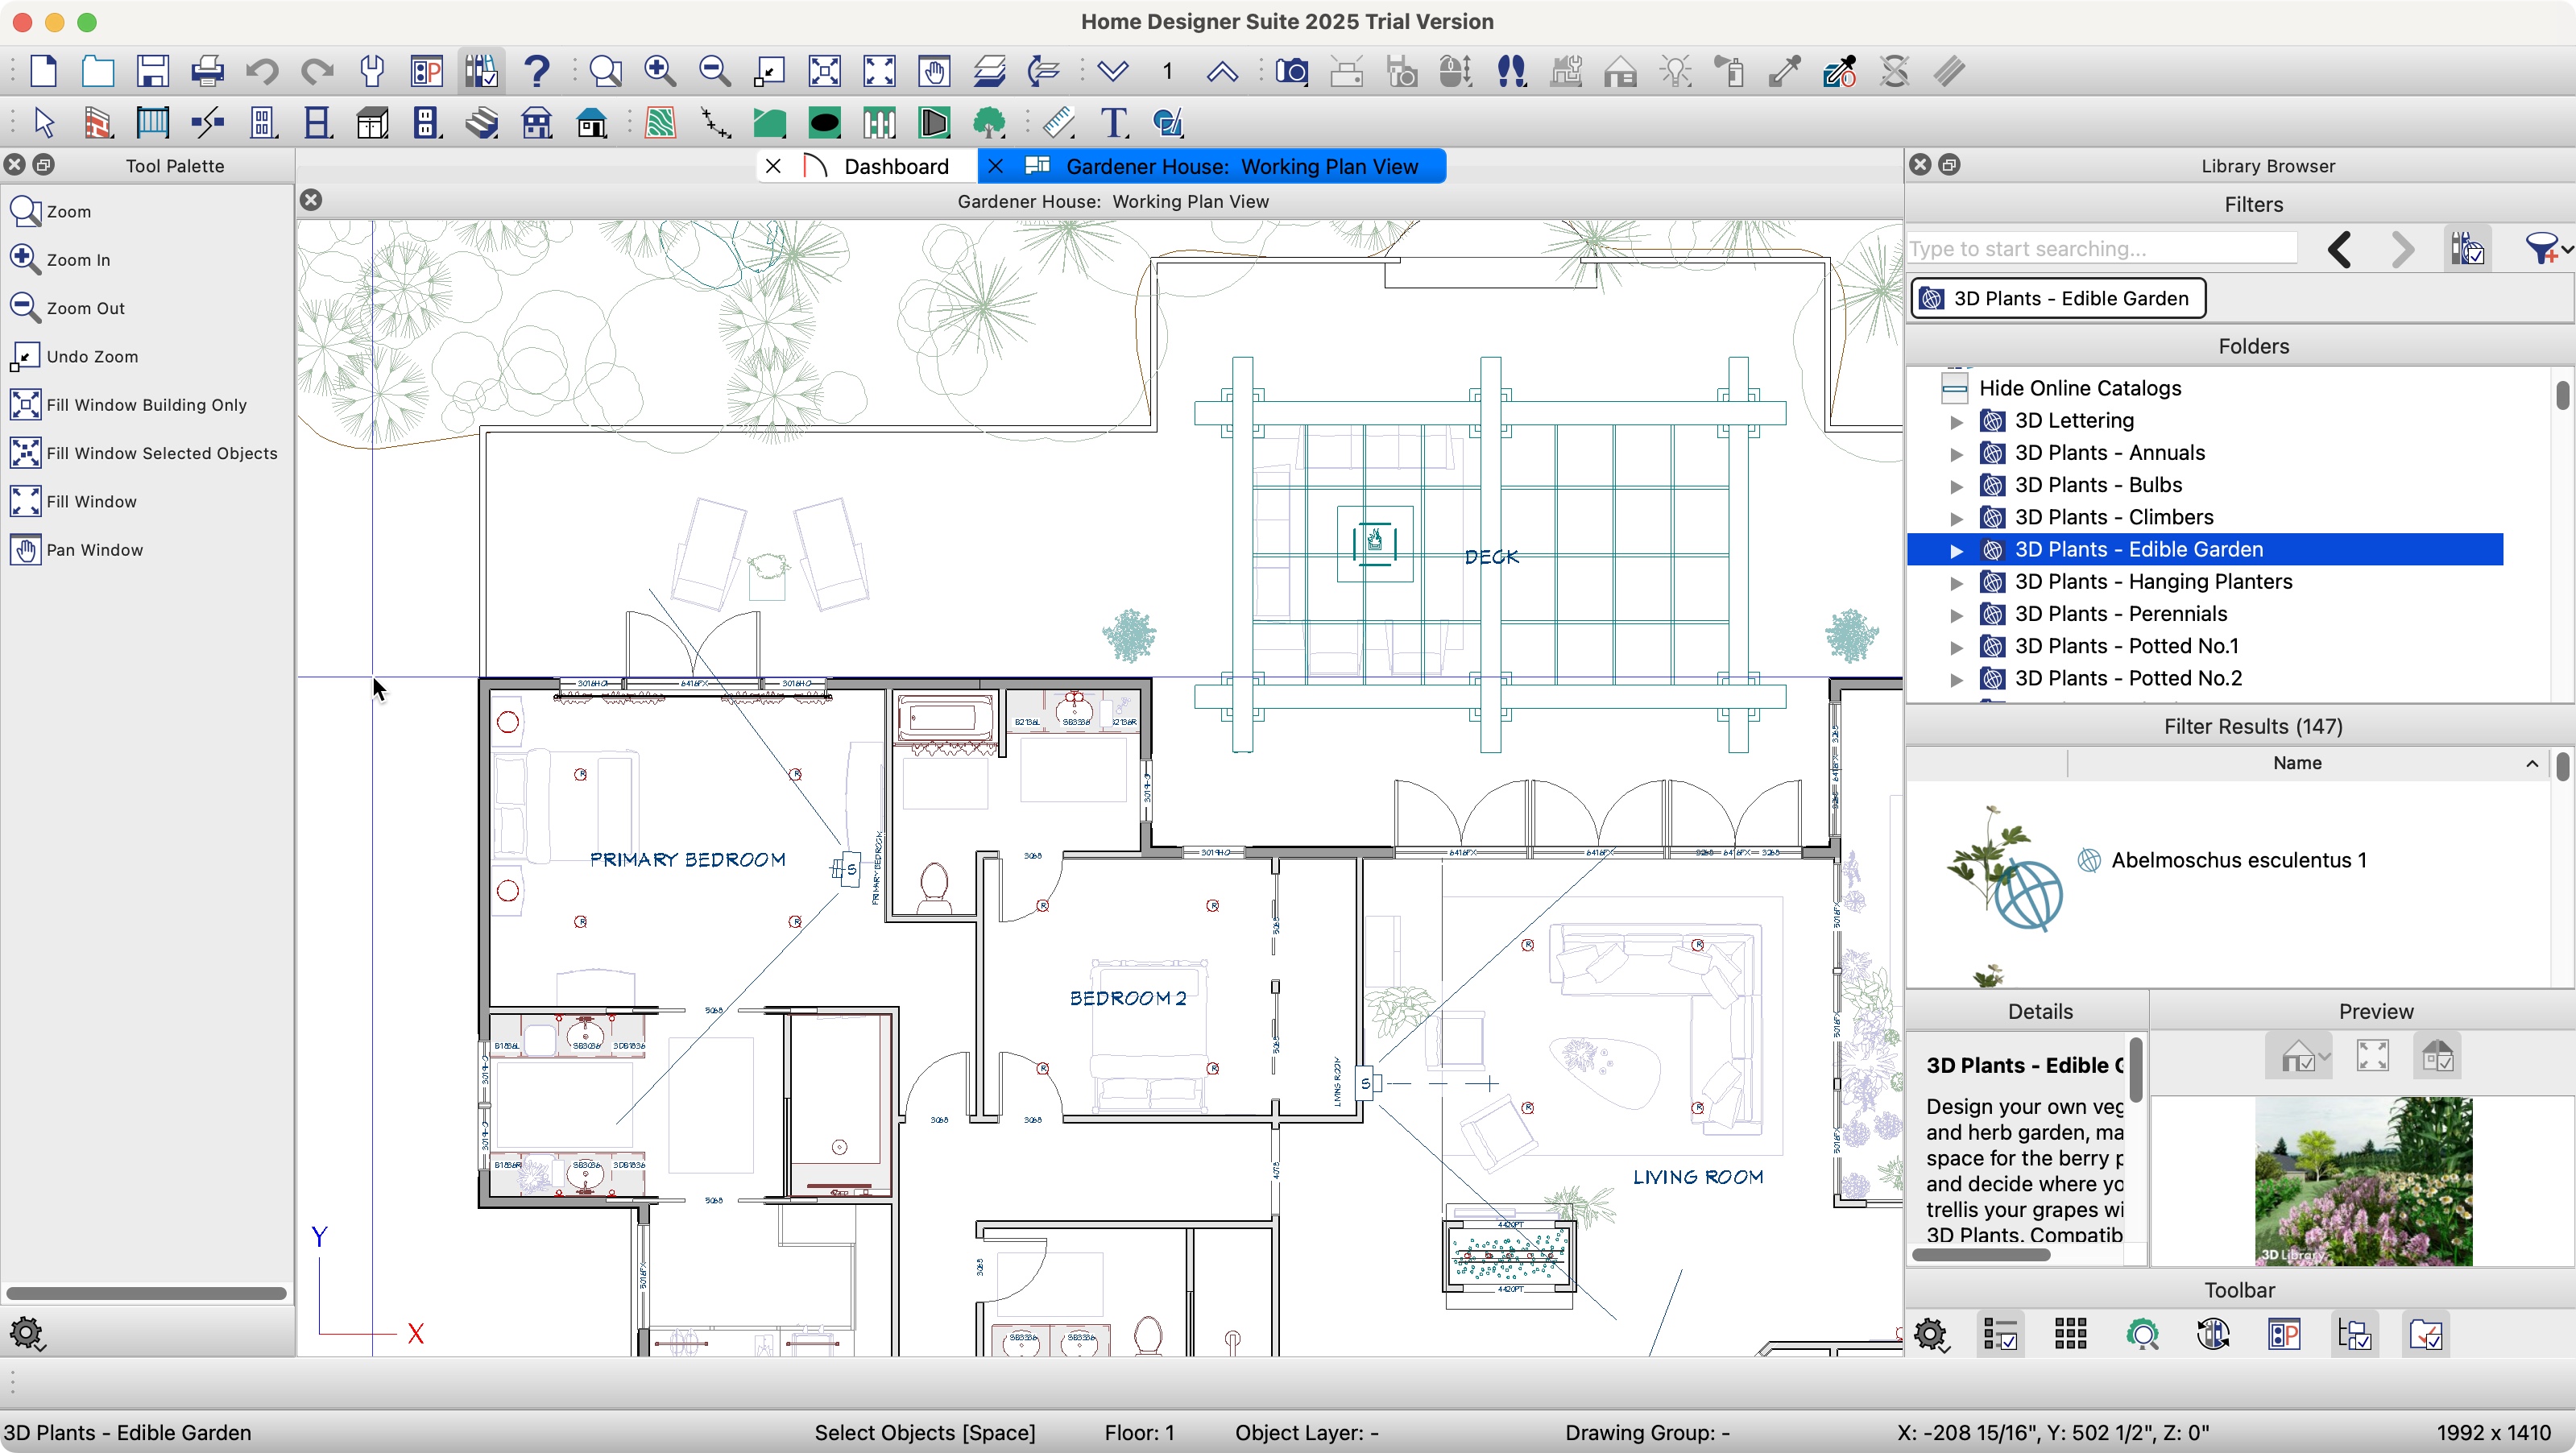This screenshot has height=1453, width=2576.
Task: Activate the Pan Window tool
Action: 95,549
